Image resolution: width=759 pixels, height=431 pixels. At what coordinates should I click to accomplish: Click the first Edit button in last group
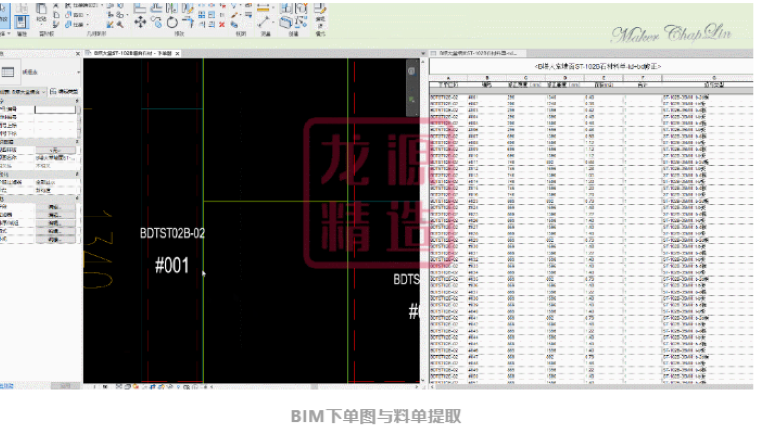coord(54,207)
